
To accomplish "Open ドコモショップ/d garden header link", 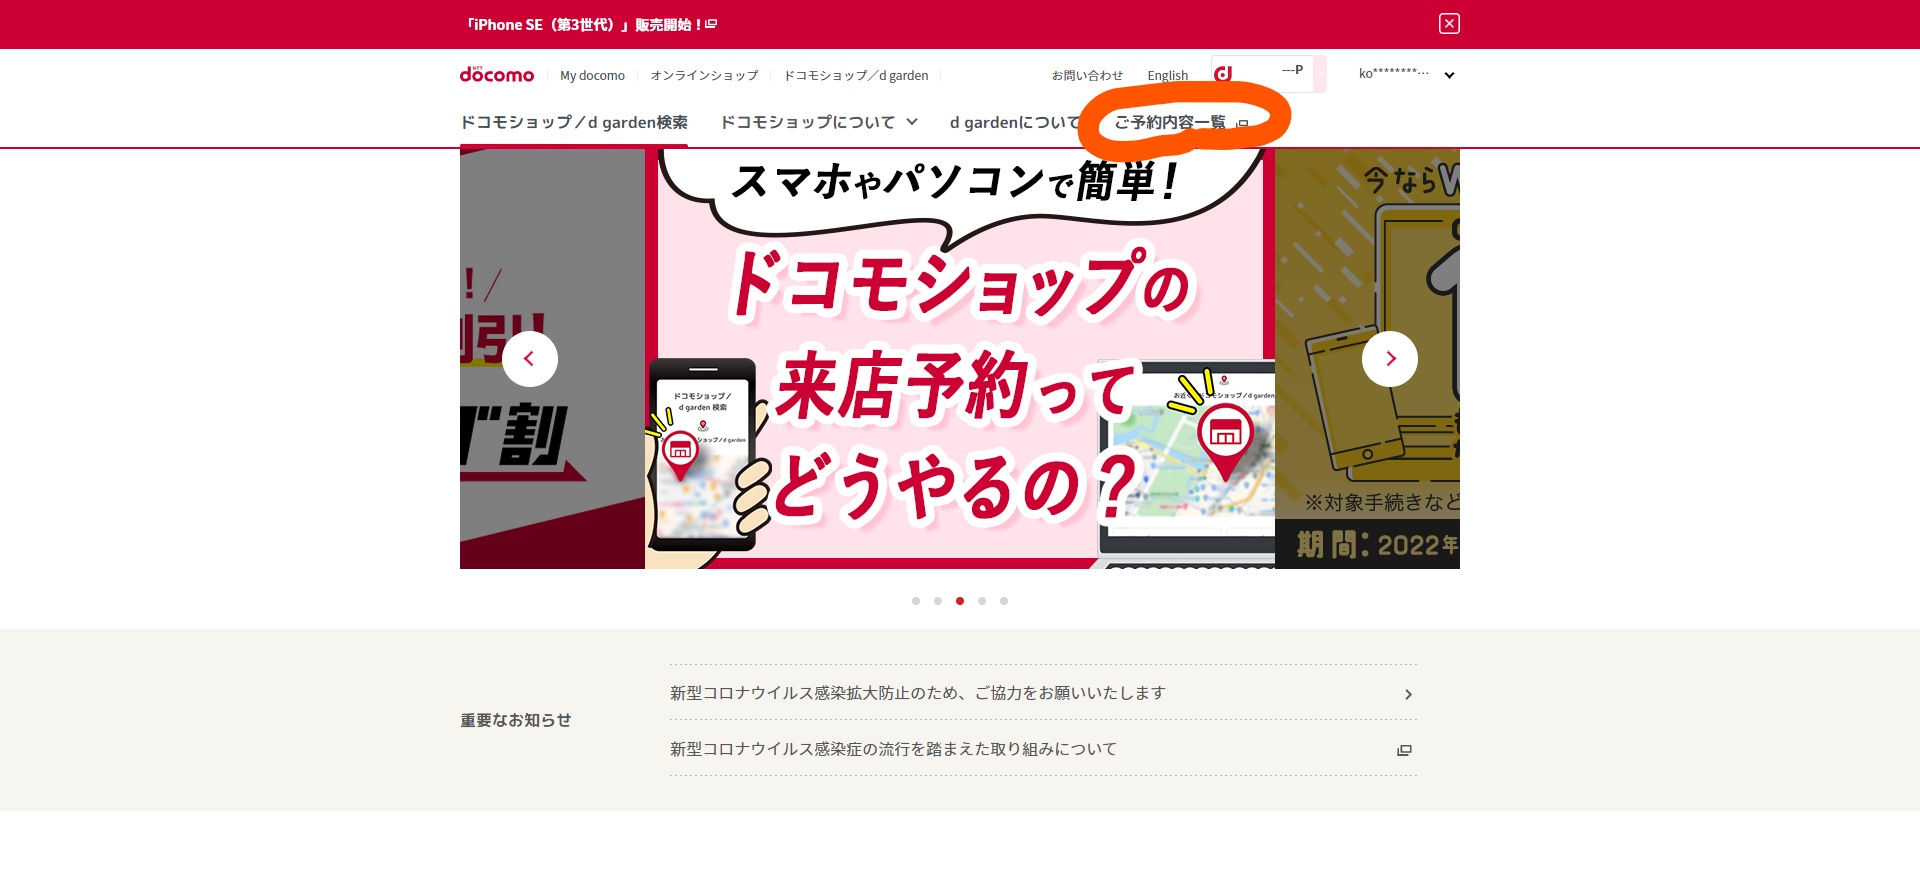I will pos(856,75).
